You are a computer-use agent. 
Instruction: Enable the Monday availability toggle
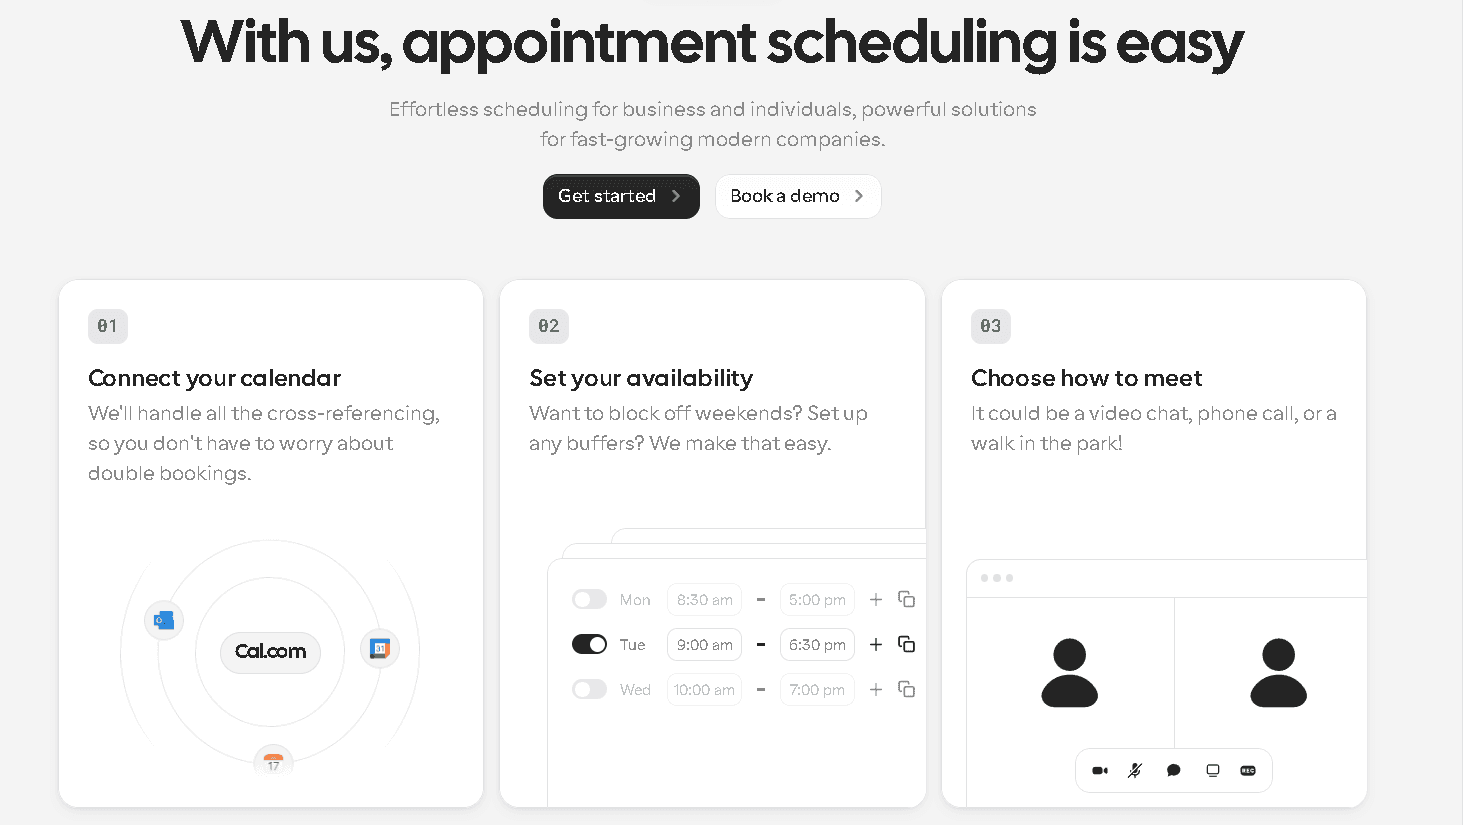click(x=590, y=599)
